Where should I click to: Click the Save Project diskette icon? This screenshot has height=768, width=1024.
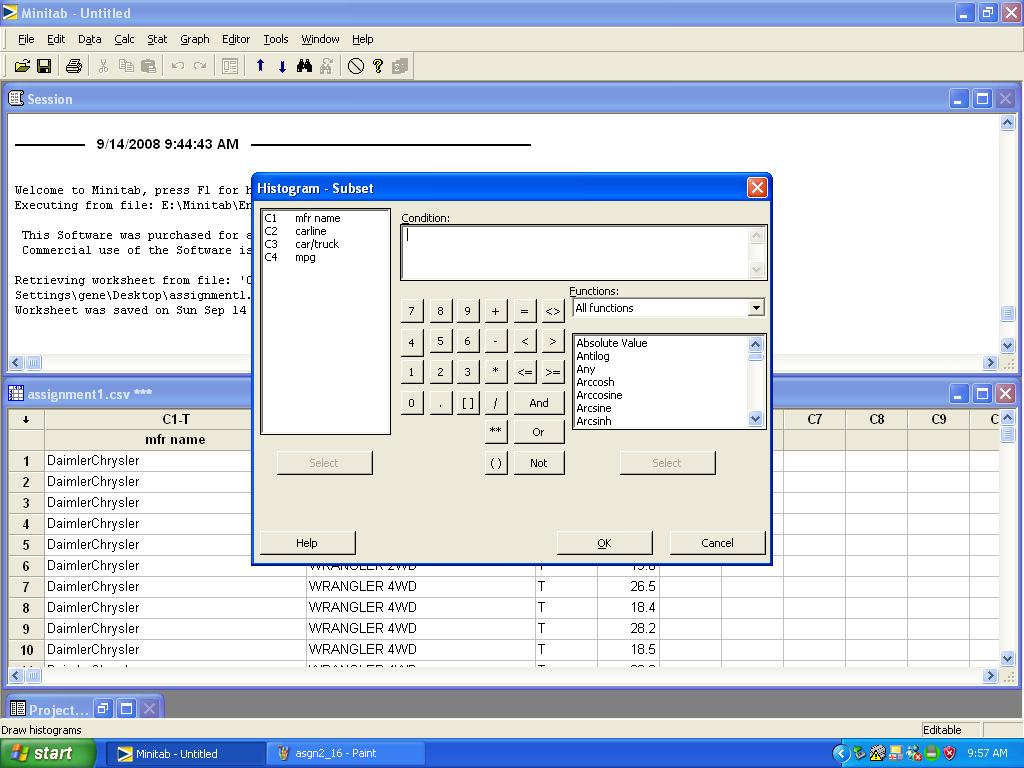44,66
